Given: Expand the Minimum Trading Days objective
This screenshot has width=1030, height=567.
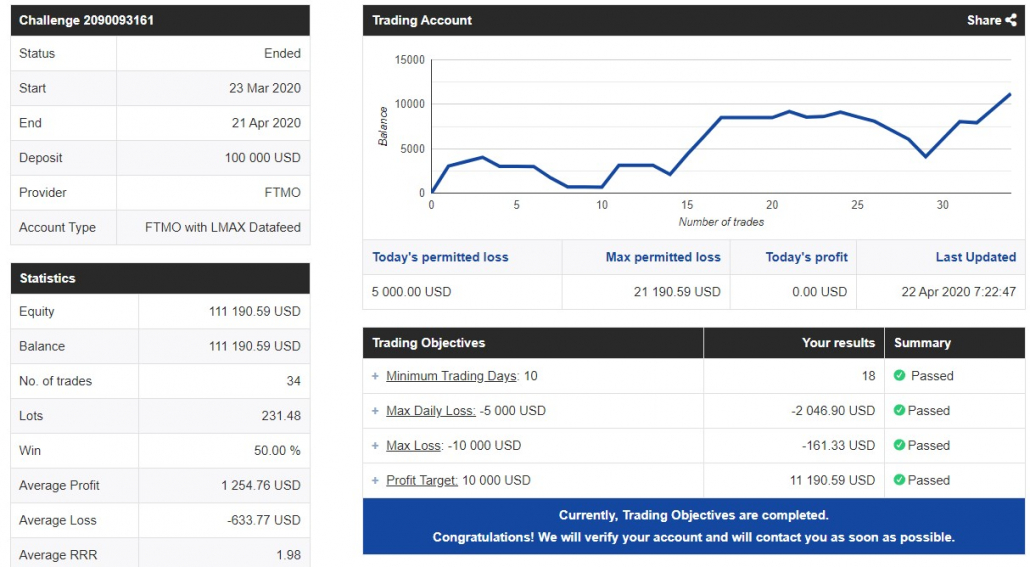Looking at the screenshot, I should click(376, 377).
